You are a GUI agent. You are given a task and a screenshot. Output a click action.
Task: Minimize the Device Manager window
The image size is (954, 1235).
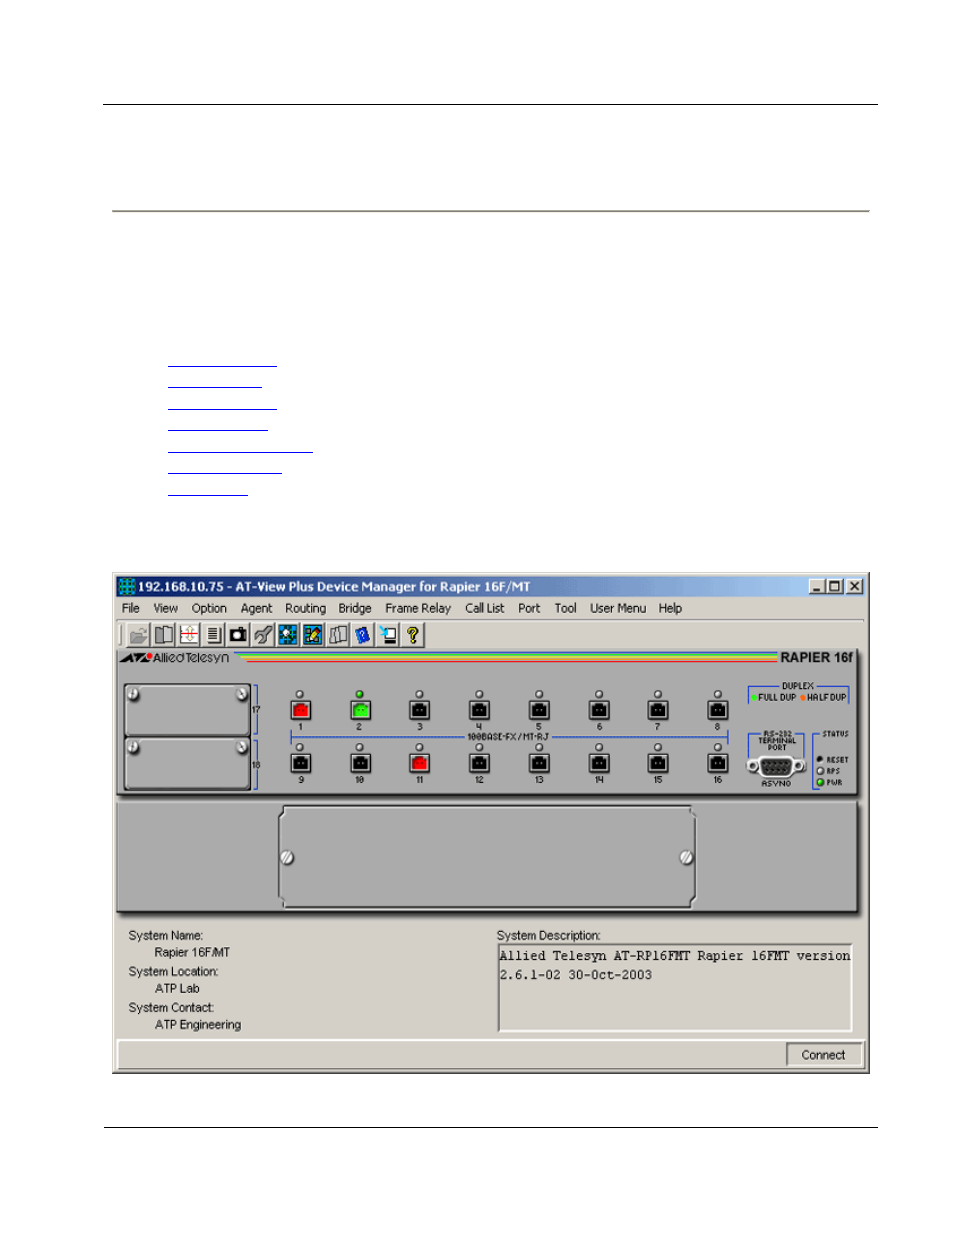[x=817, y=587]
